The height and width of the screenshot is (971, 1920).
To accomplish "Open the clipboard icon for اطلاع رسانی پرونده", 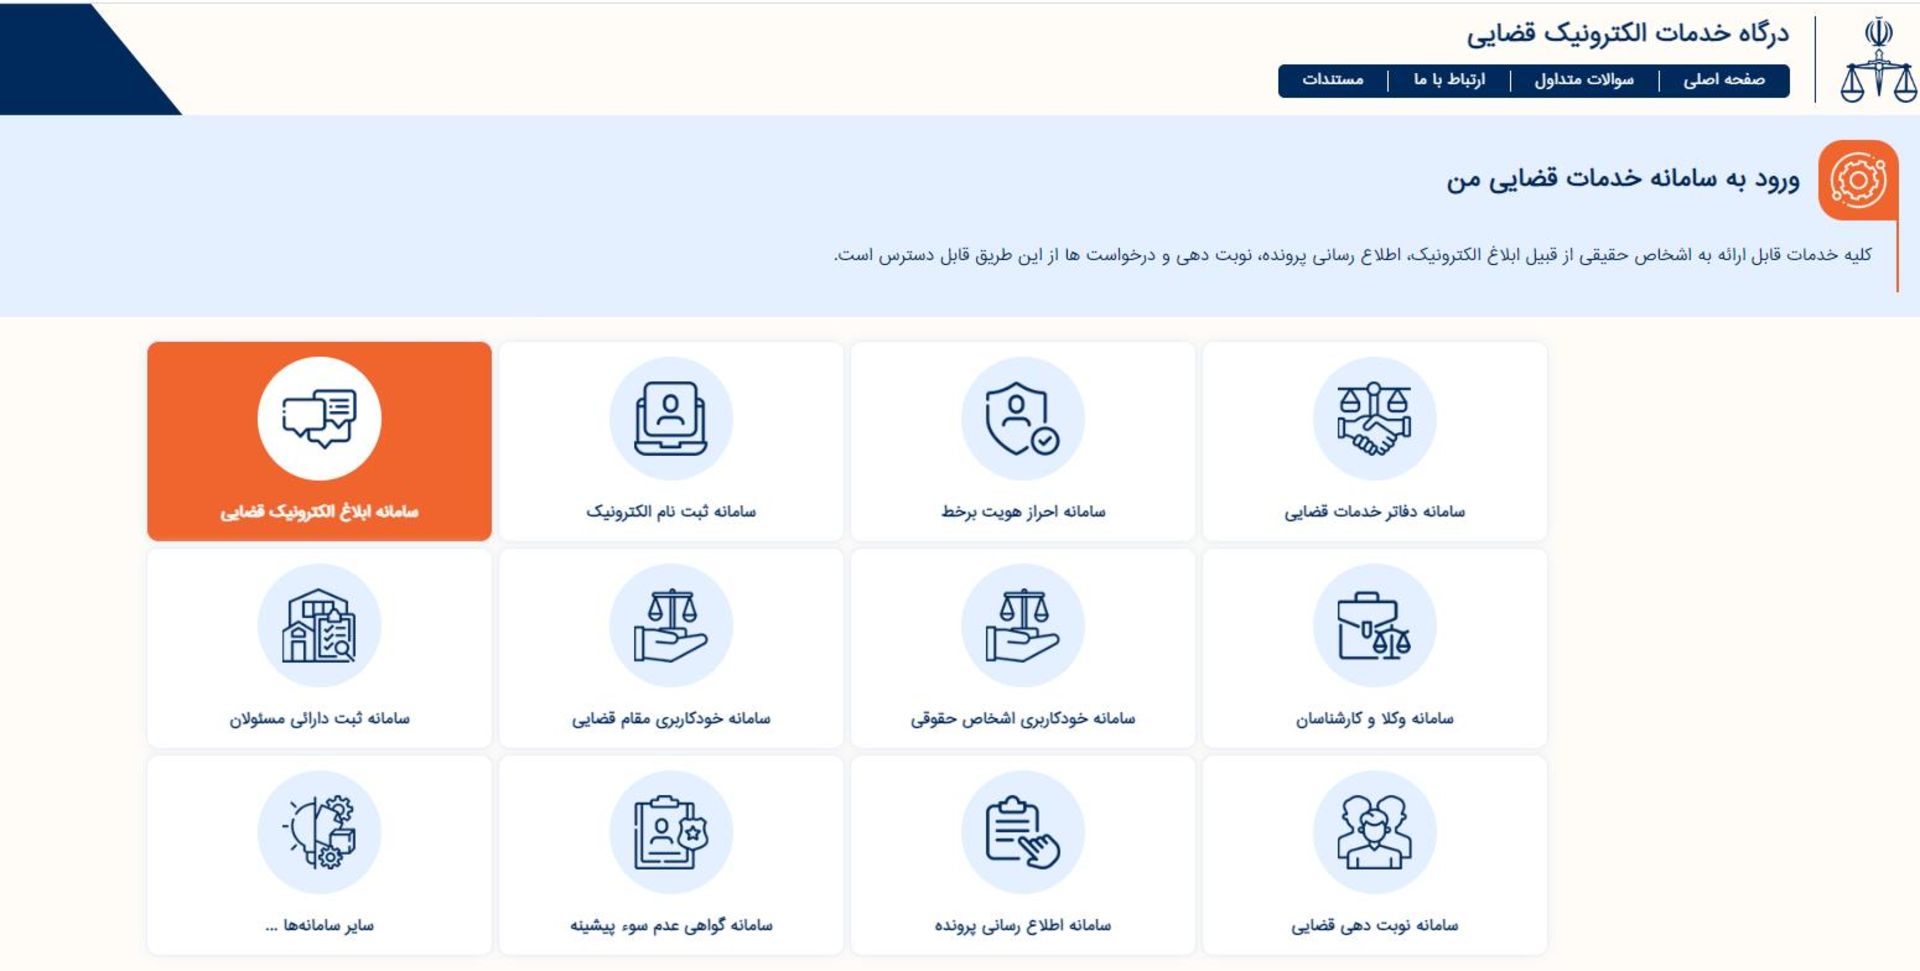I will coord(1022,832).
